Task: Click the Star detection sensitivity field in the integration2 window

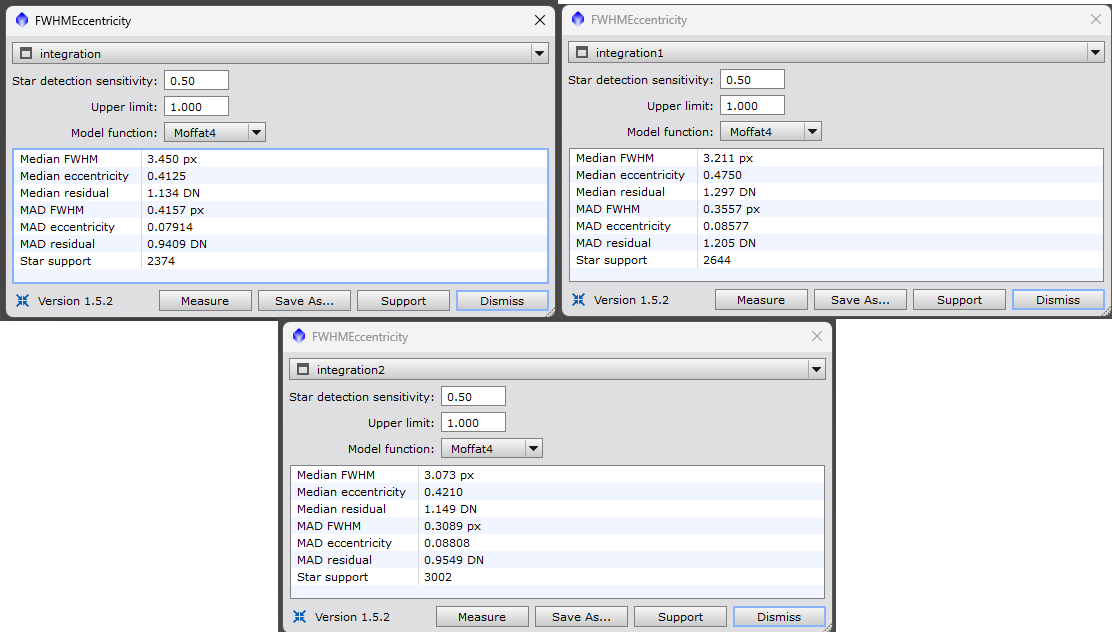Action: 474,397
